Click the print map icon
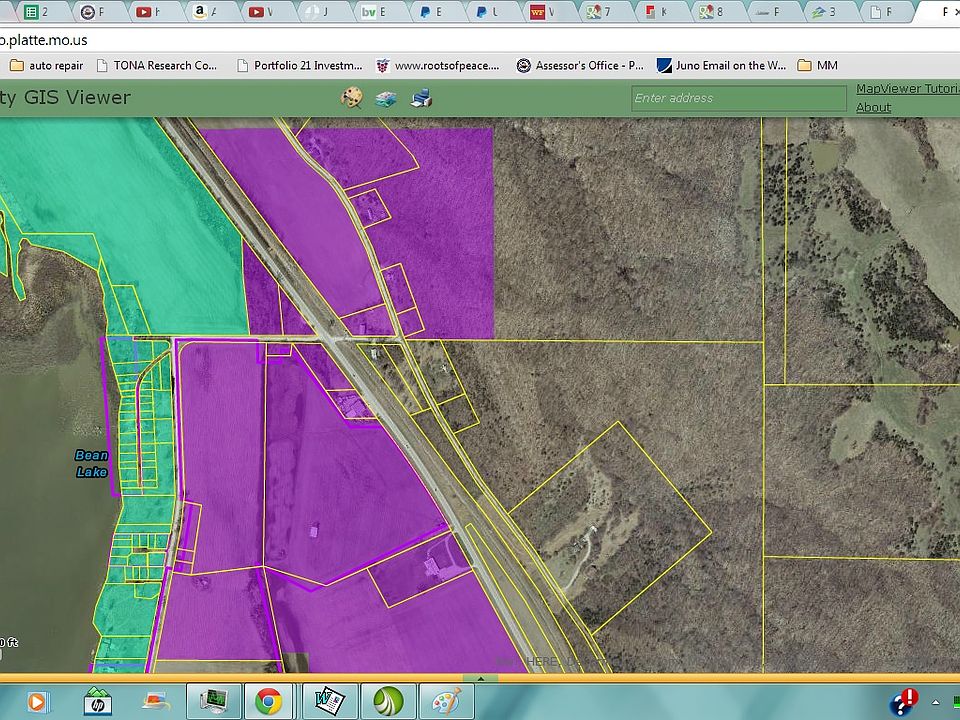 (422, 98)
